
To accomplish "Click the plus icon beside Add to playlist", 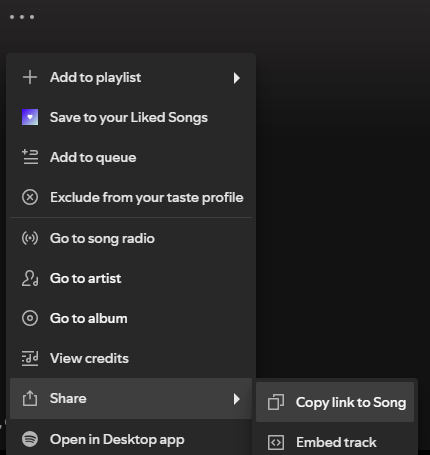I will 30,77.
